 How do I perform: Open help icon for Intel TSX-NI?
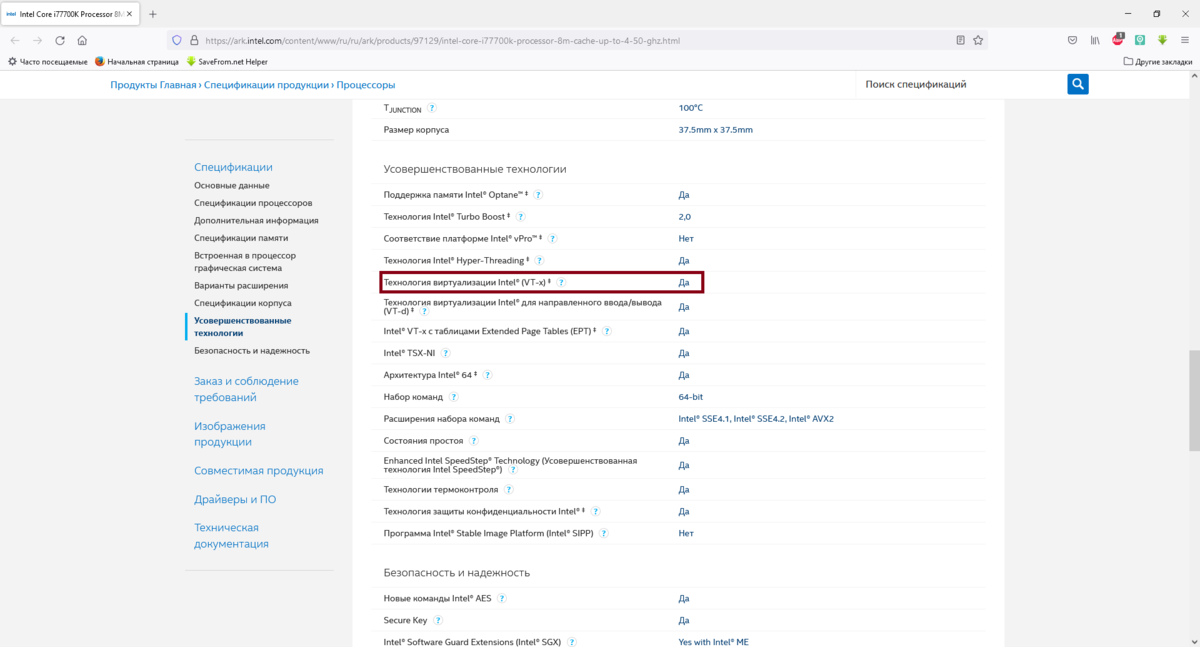click(x=445, y=353)
